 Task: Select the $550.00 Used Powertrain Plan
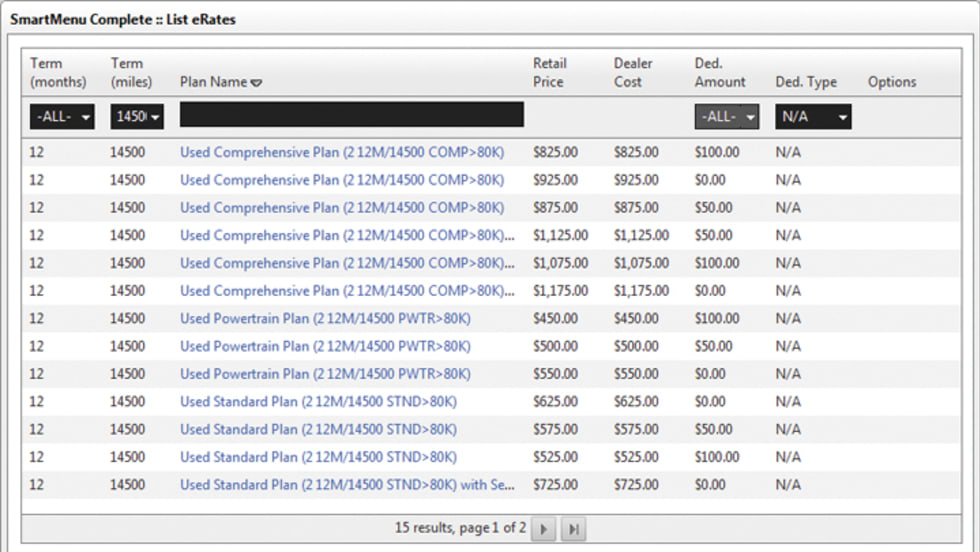coord(325,374)
